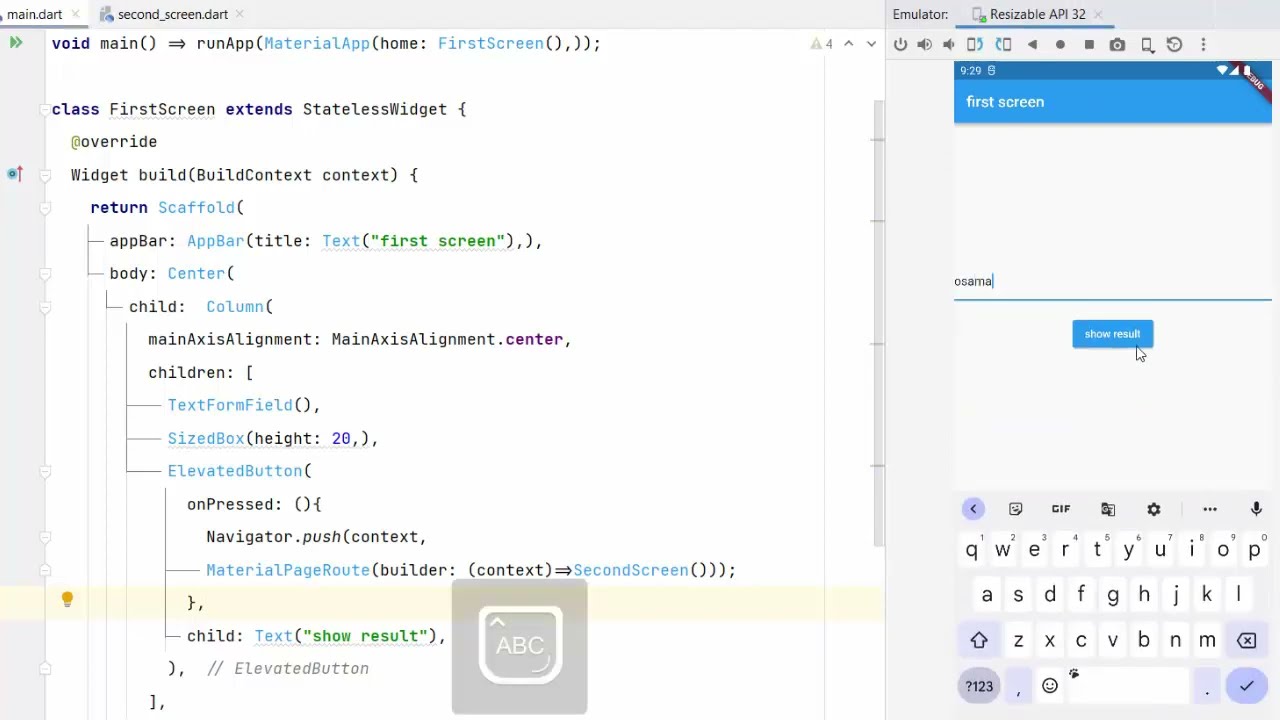Switch to the main.dart editor tab
Viewport: 1280px width, 720px height.
34,14
